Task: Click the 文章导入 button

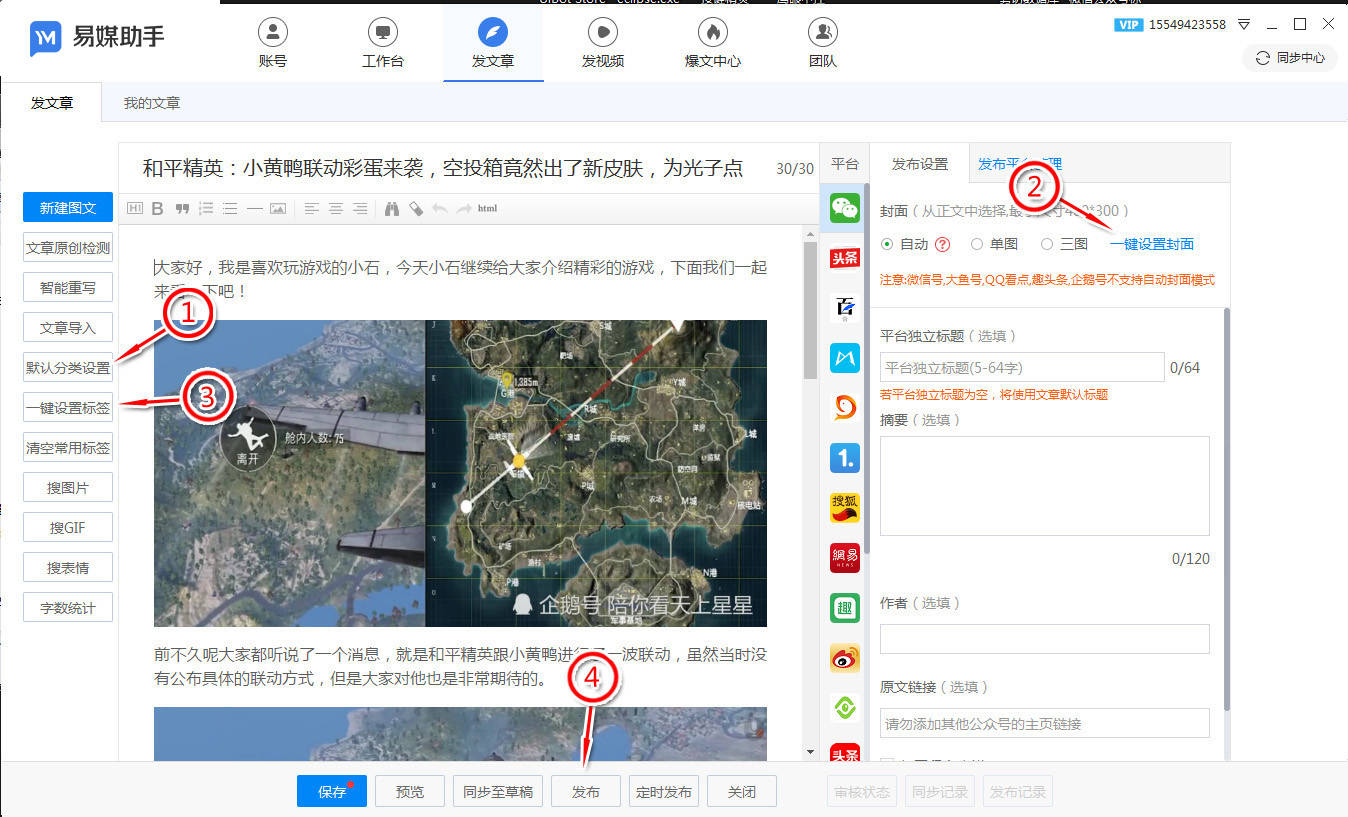Action: (68, 328)
